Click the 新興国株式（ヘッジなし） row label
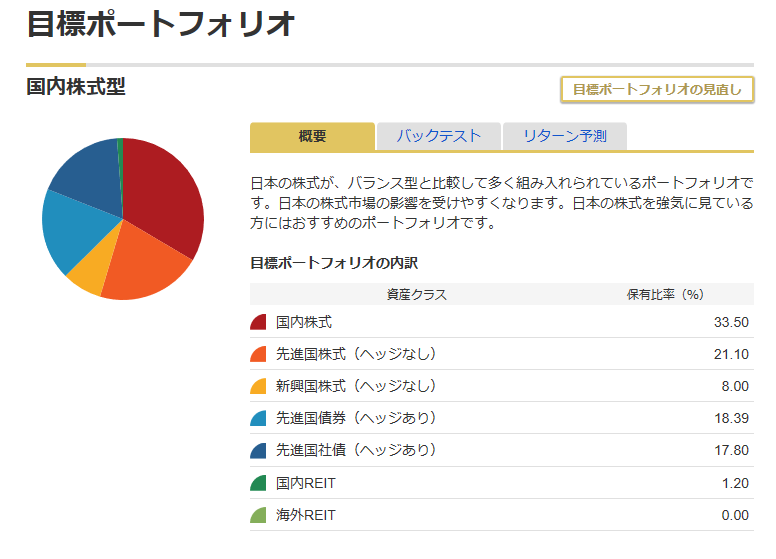The height and width of the screenshot is (559, 776). 356,386
